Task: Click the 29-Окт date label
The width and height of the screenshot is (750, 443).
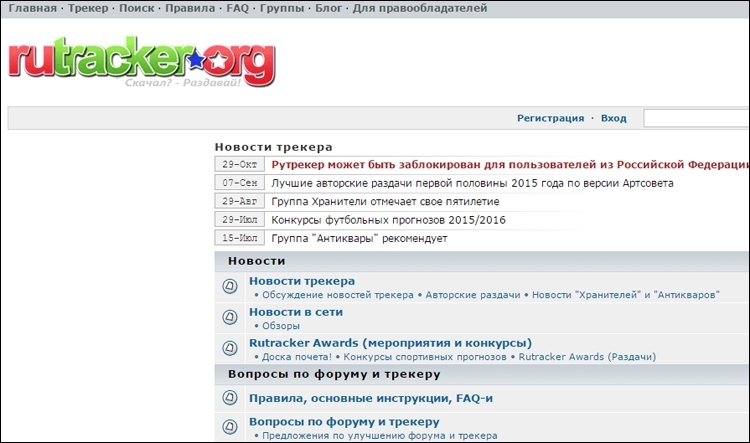Action: pos(240,164)
